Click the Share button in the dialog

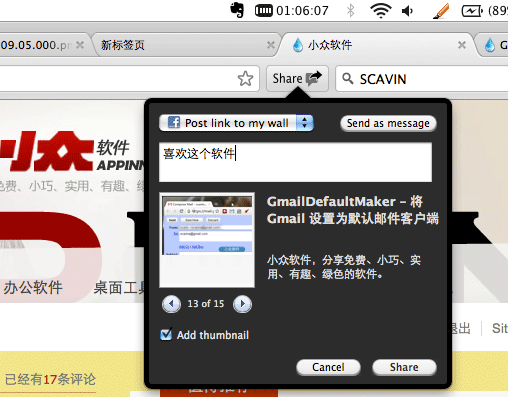(404, 367)
